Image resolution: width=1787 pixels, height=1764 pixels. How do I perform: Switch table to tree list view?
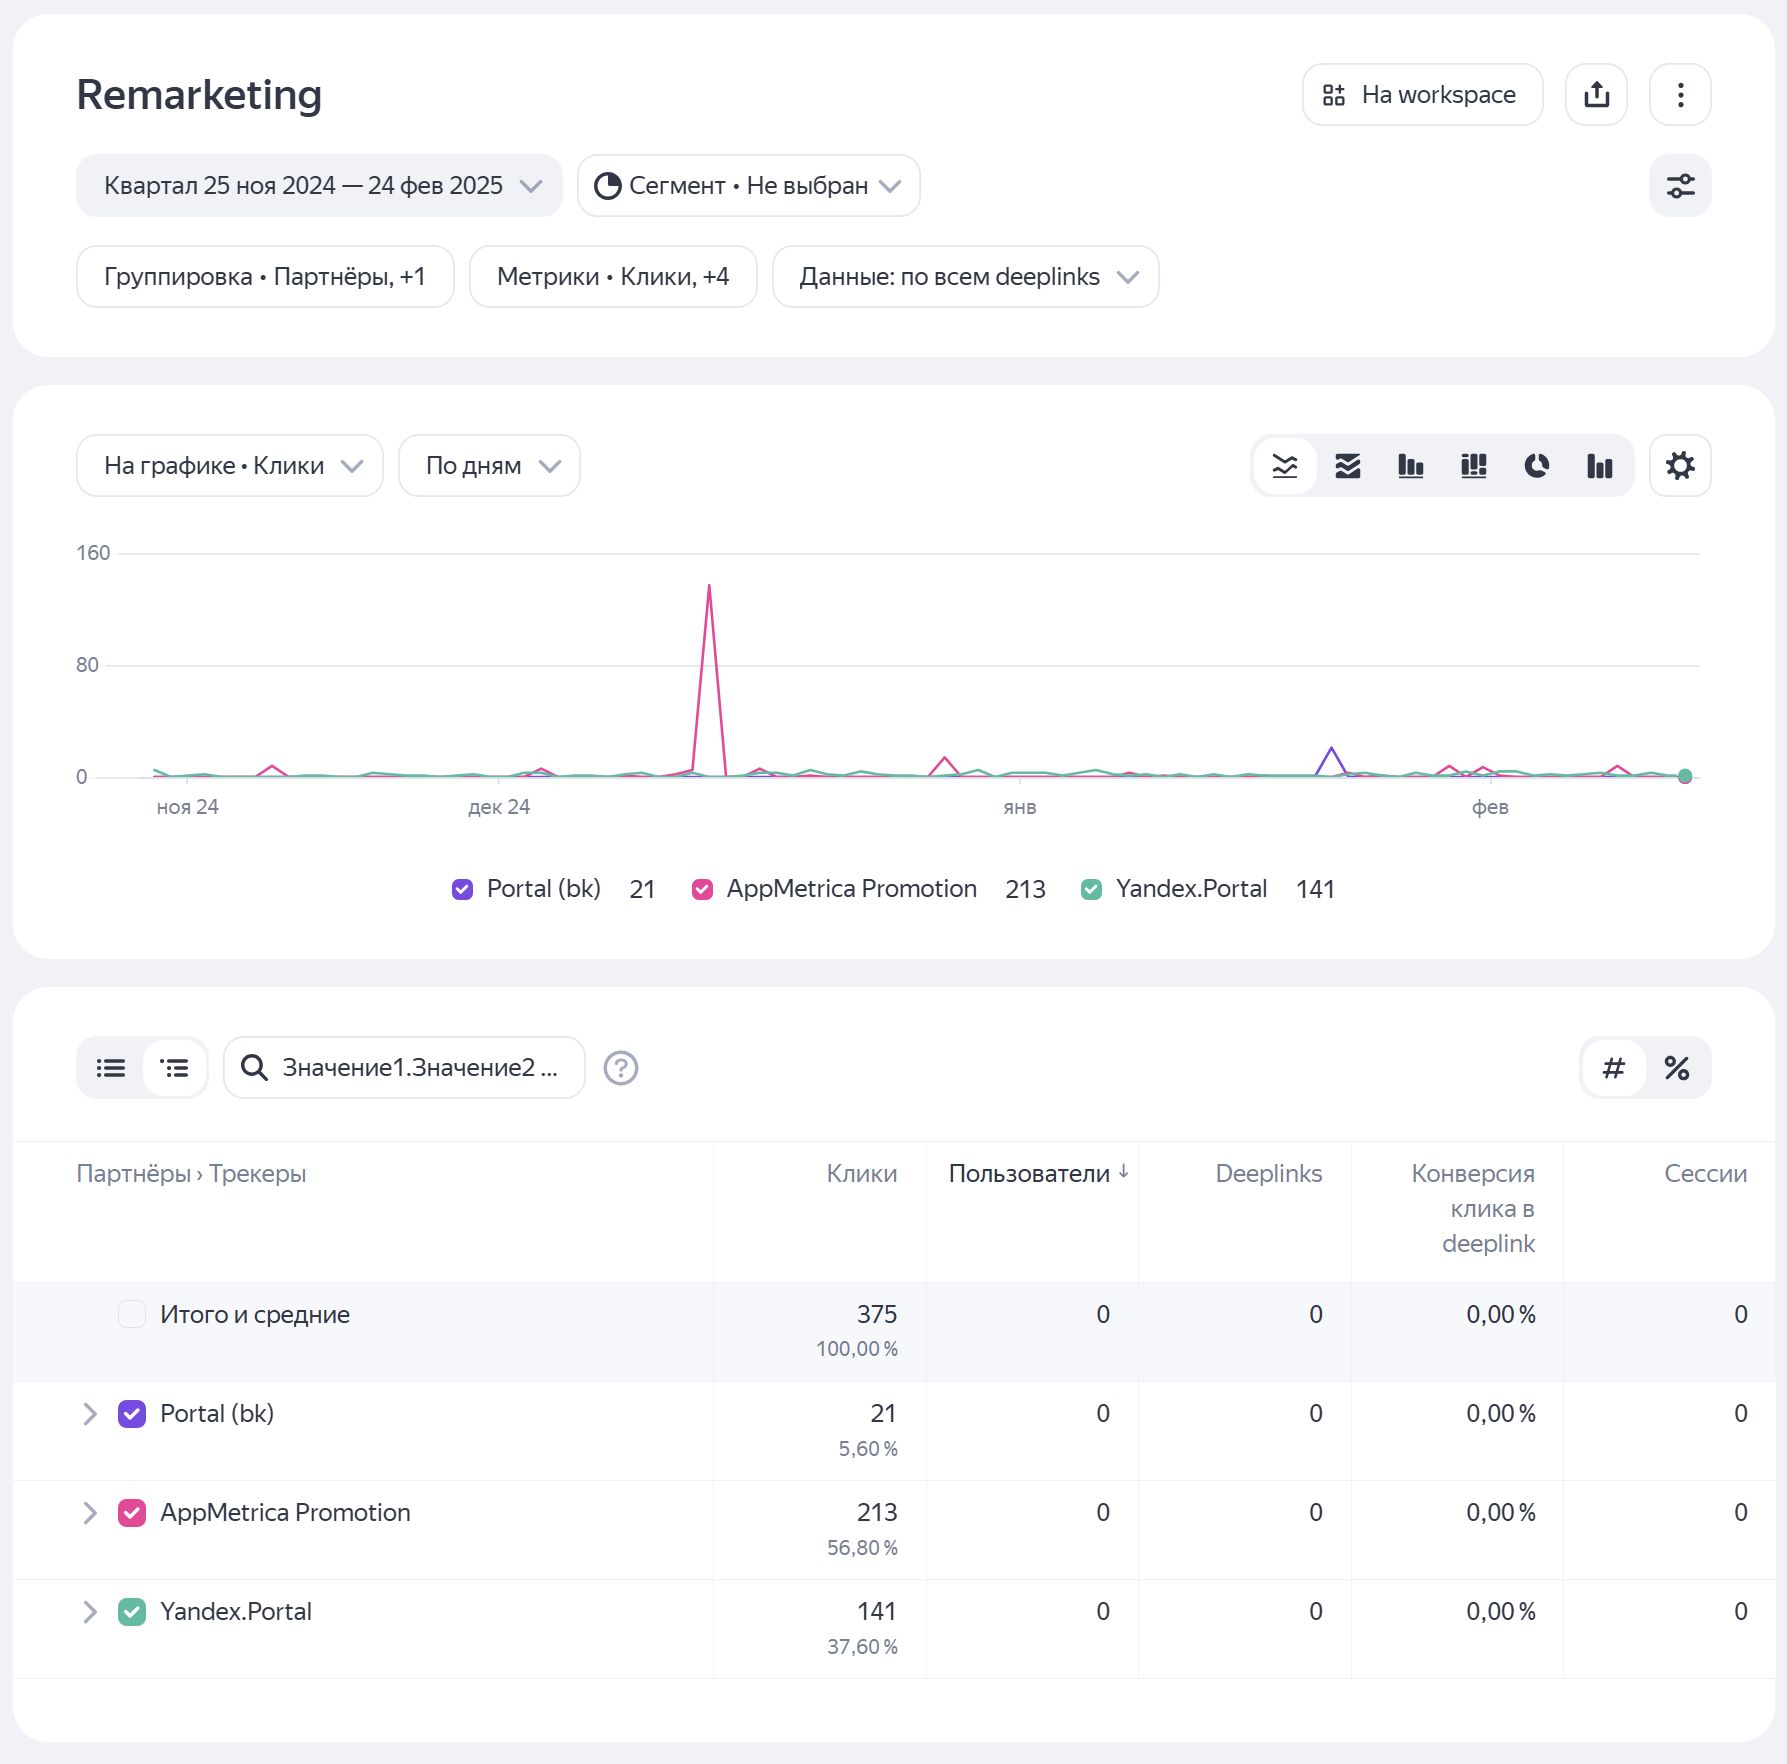(x=175, y=1068)
